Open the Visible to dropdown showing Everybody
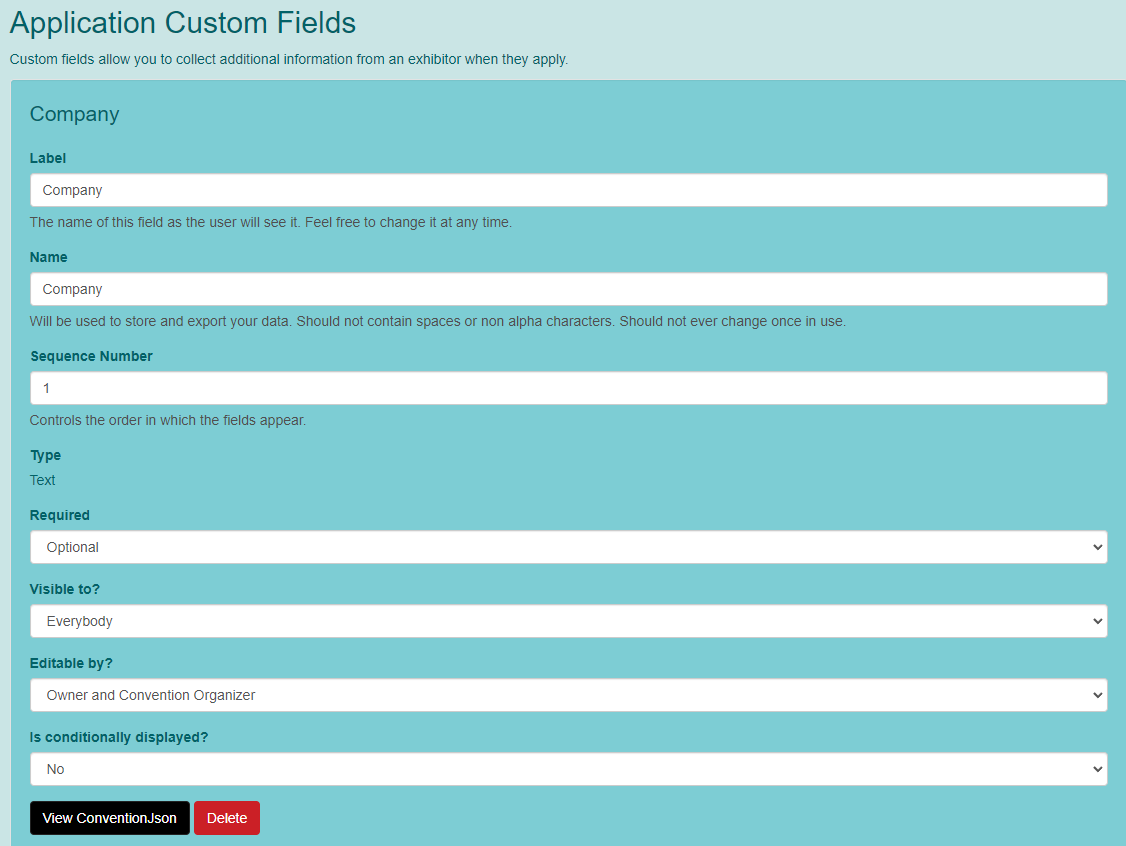The height and width of the screenshot is (846, 1126). tap(568, 621)
